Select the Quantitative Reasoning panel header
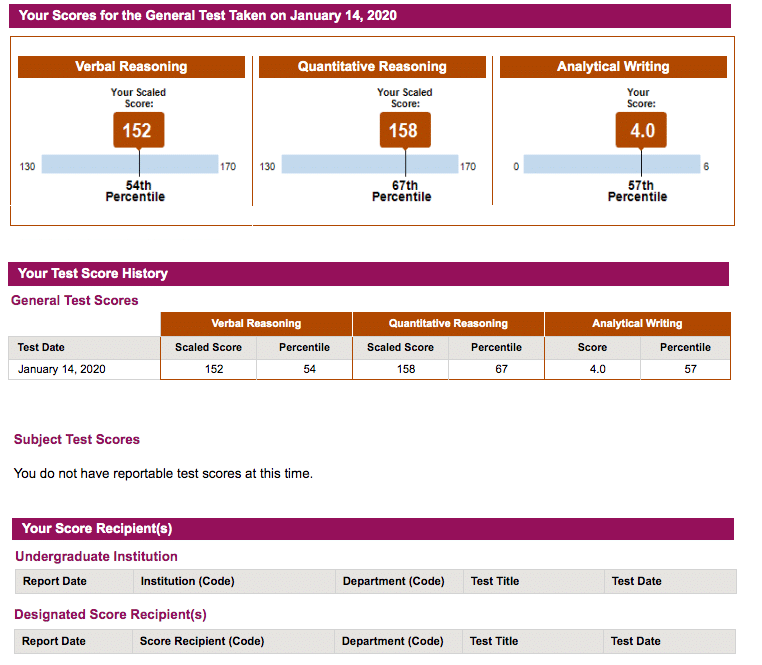The image size is (762, 665). coord(372,67)
